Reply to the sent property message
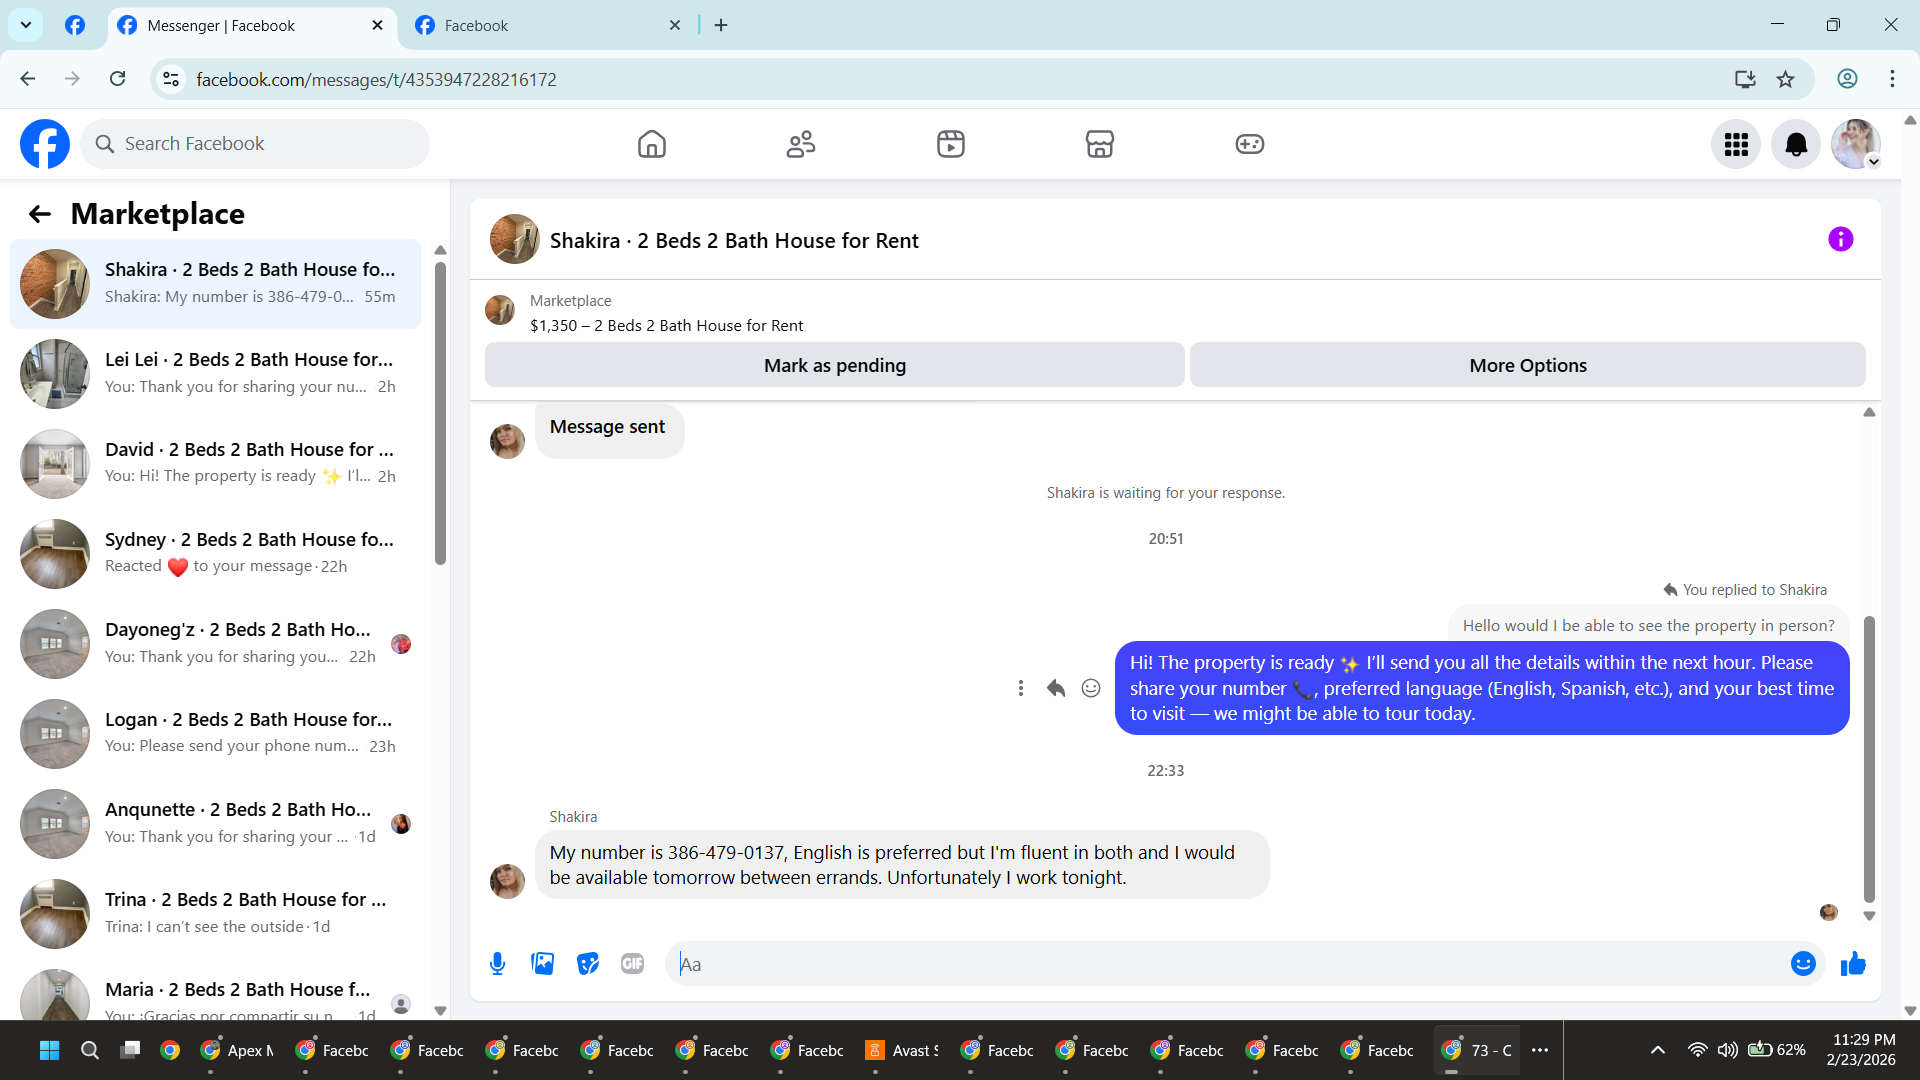This screenshot has width=1920, height=1080. coord(1056,688)
